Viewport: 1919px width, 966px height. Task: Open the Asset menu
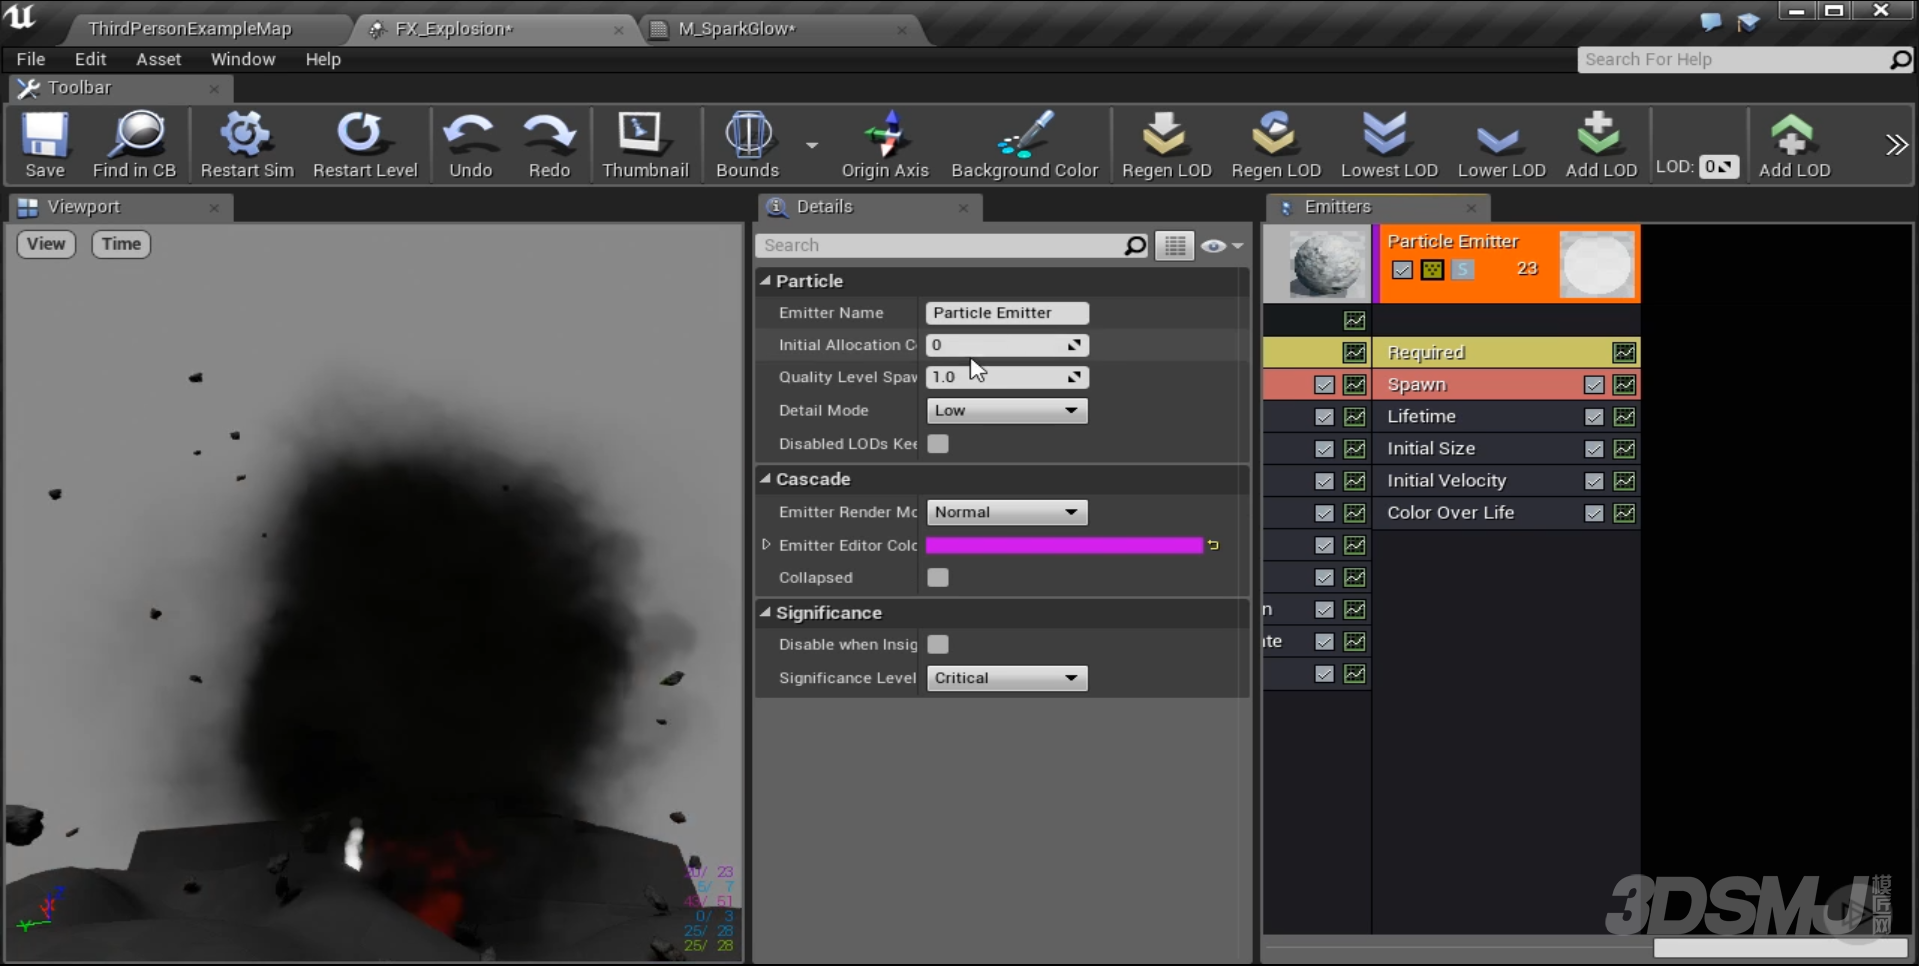tap(159, 59)
